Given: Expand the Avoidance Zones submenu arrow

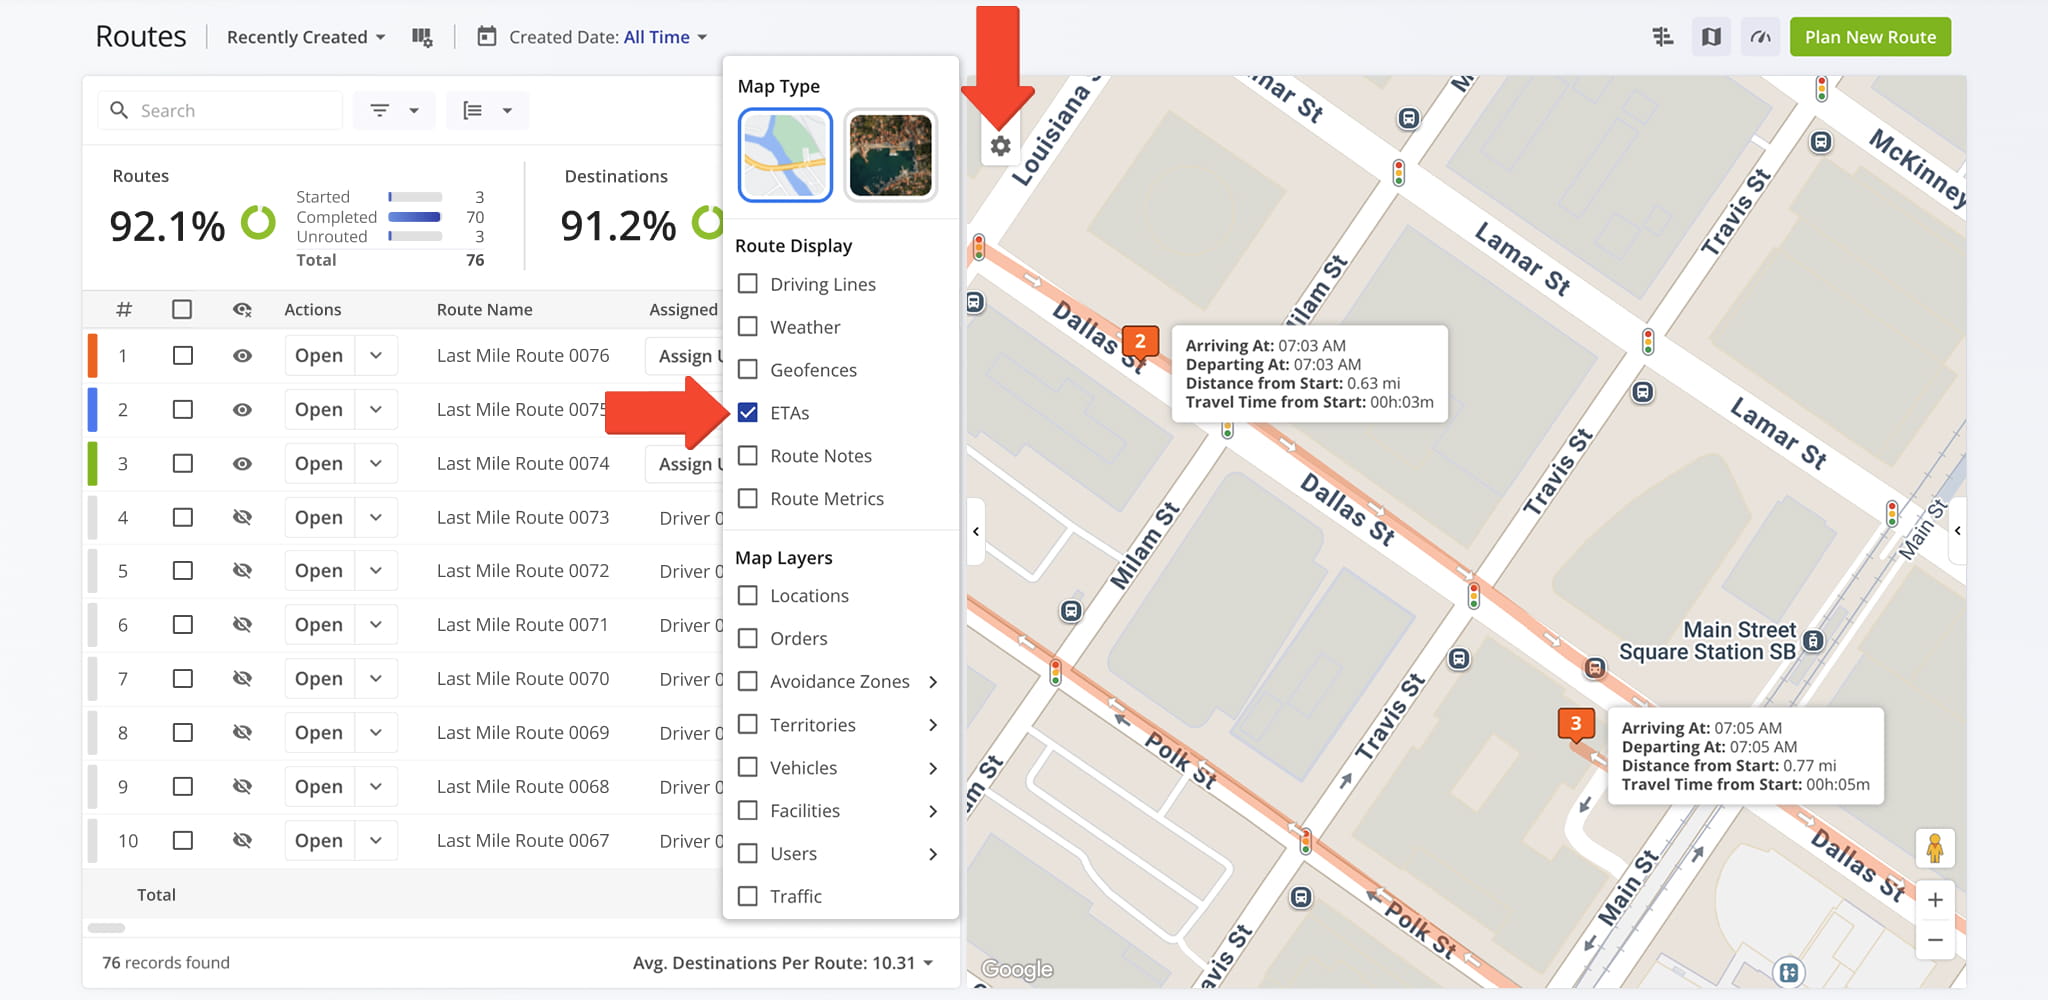Looking at the screenshot, I should coord(933,682).
